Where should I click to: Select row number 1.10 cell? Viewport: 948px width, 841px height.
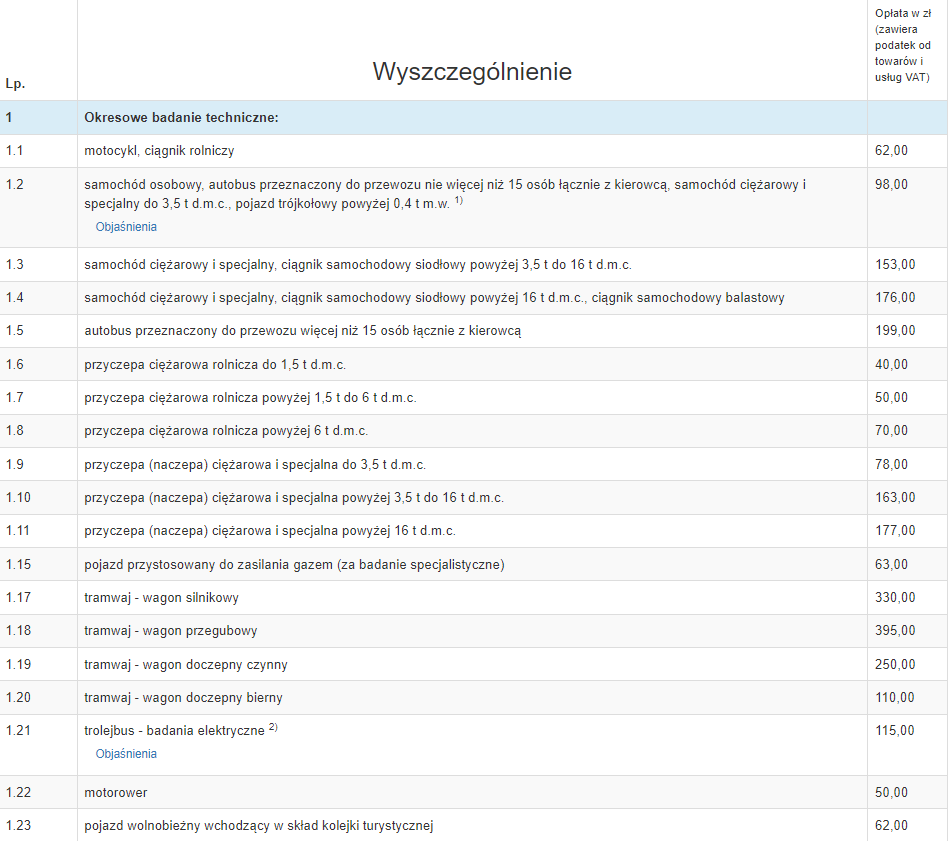pyautogui.click(x=19, y=498)
